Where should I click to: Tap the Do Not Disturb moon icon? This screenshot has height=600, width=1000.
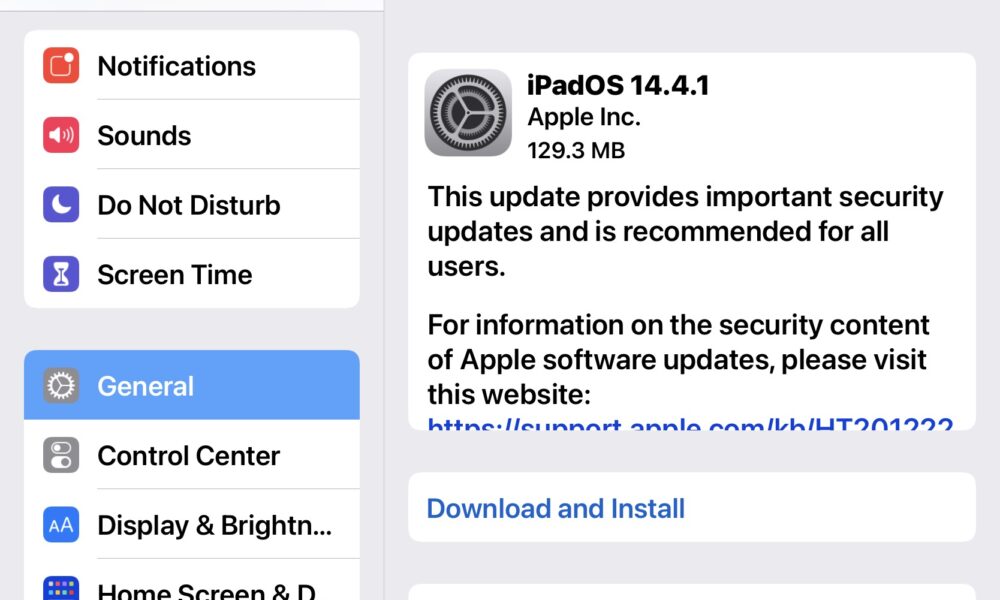tap(61, 204)
